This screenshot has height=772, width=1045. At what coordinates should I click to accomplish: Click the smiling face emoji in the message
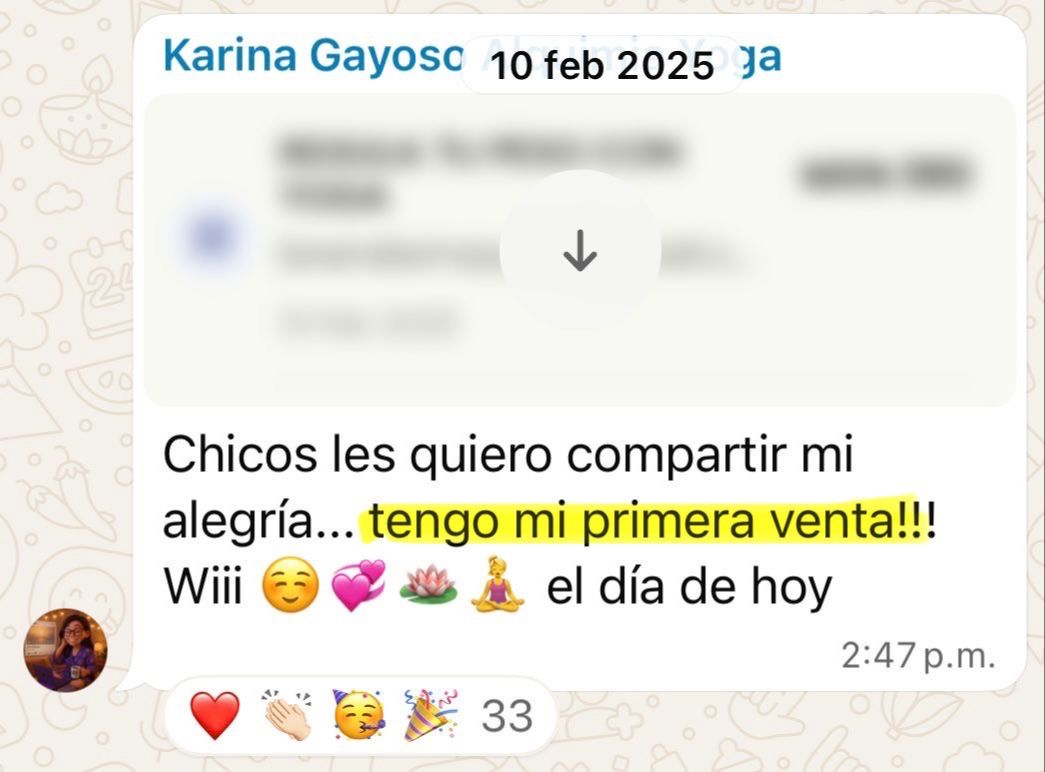point(290,586)
